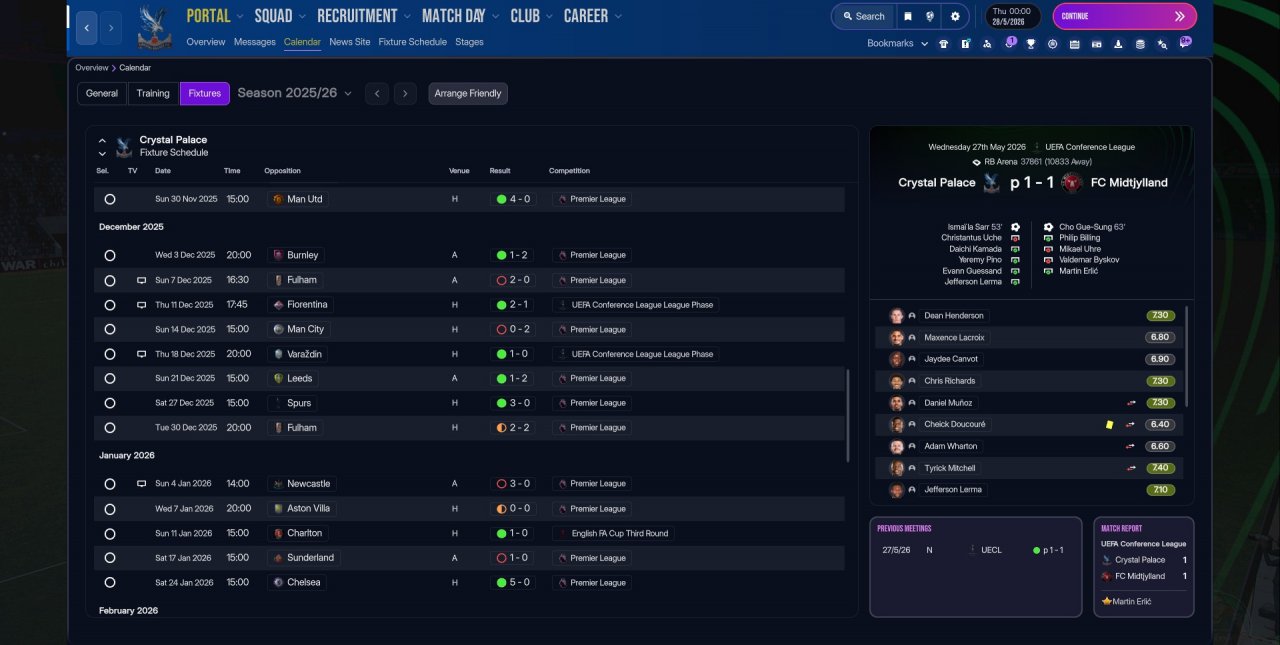This screenshot has width=1280, height=645.
Task: Click the Crystal Palace badge in Fixture Schedule header
Action: point(124,147)
